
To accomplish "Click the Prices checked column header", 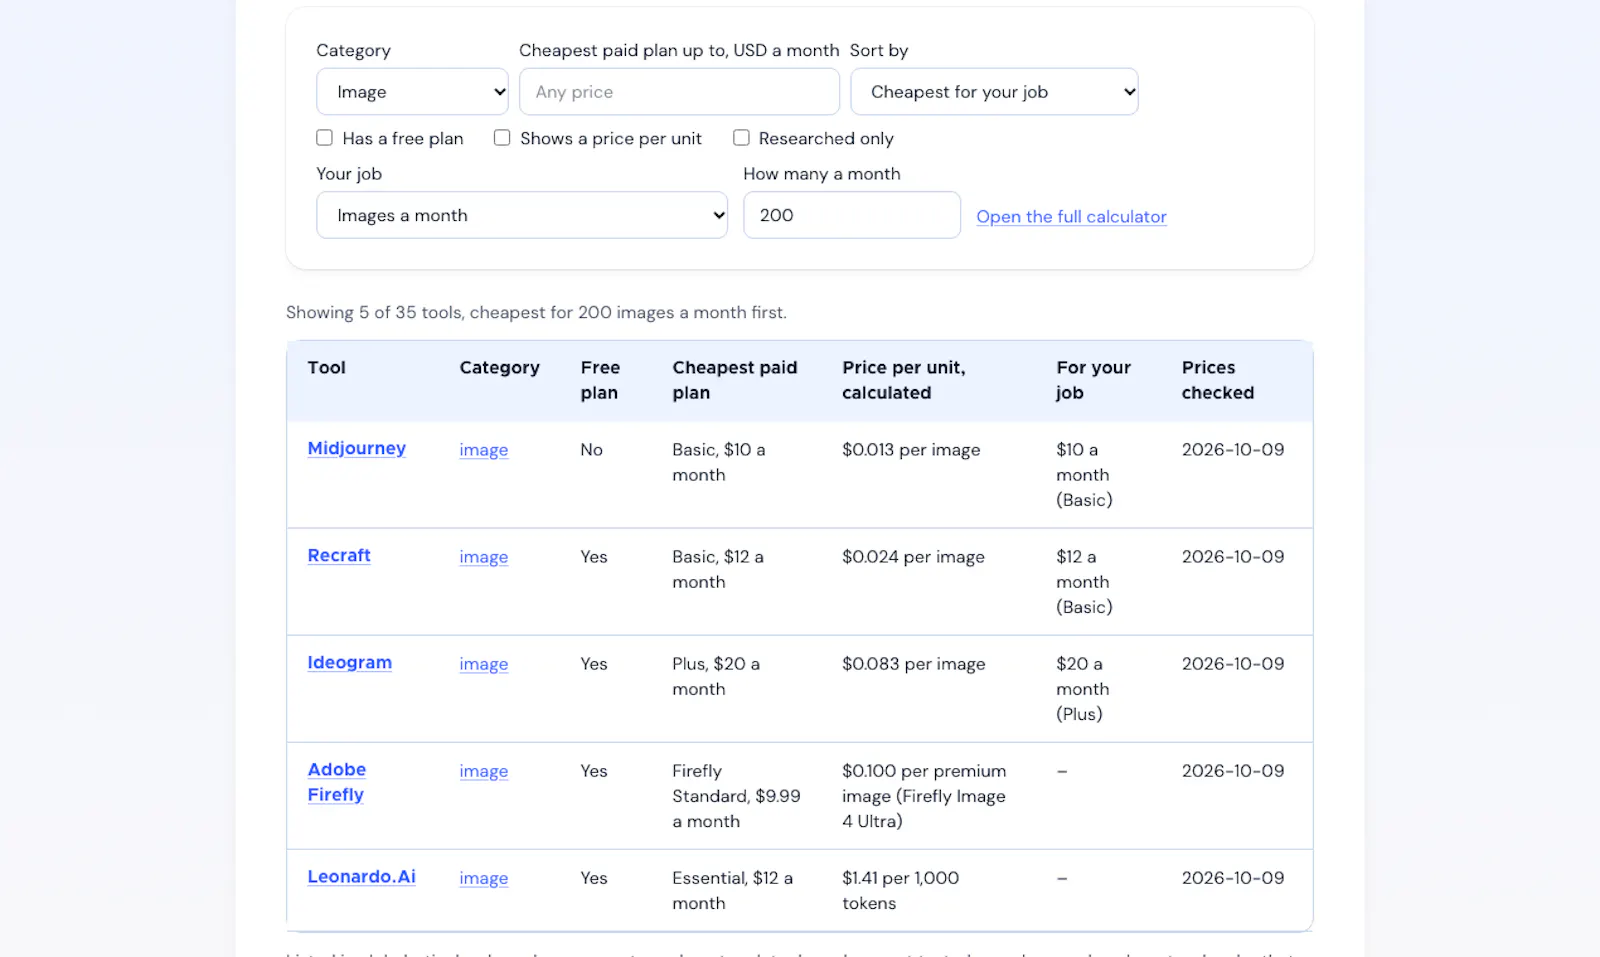I will pos(1218,380).
